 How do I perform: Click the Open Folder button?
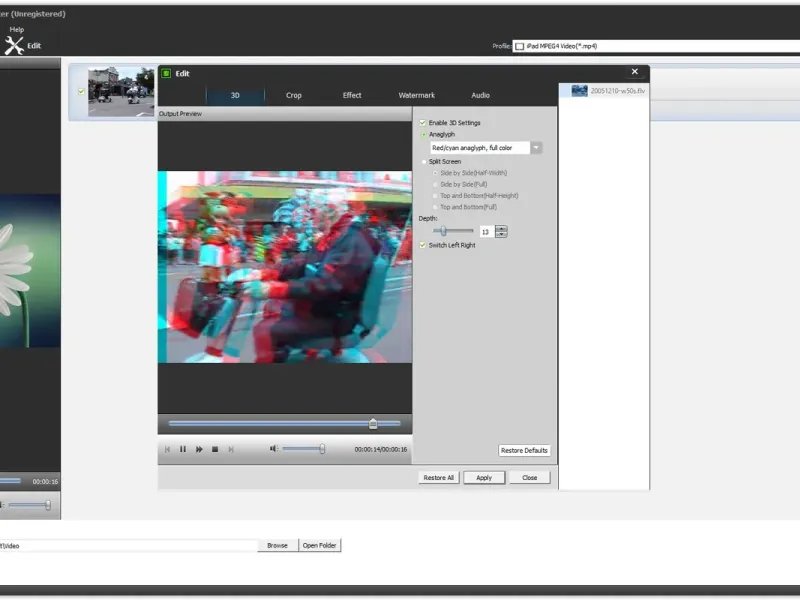(x=319, y=546)
